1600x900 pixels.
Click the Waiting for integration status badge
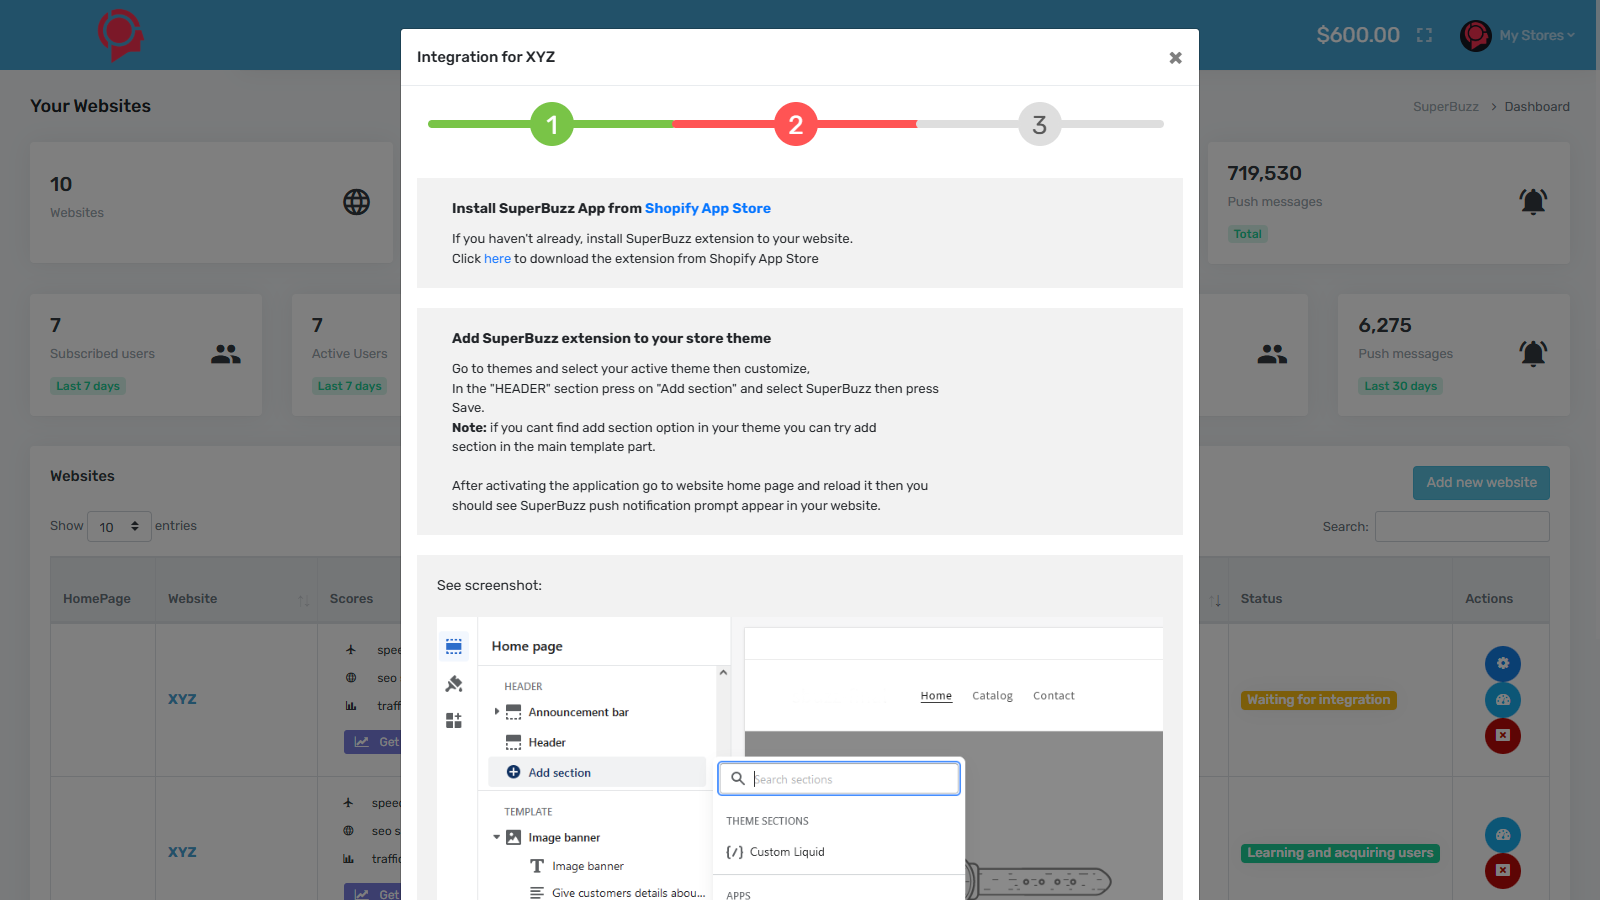[1318, 700]
